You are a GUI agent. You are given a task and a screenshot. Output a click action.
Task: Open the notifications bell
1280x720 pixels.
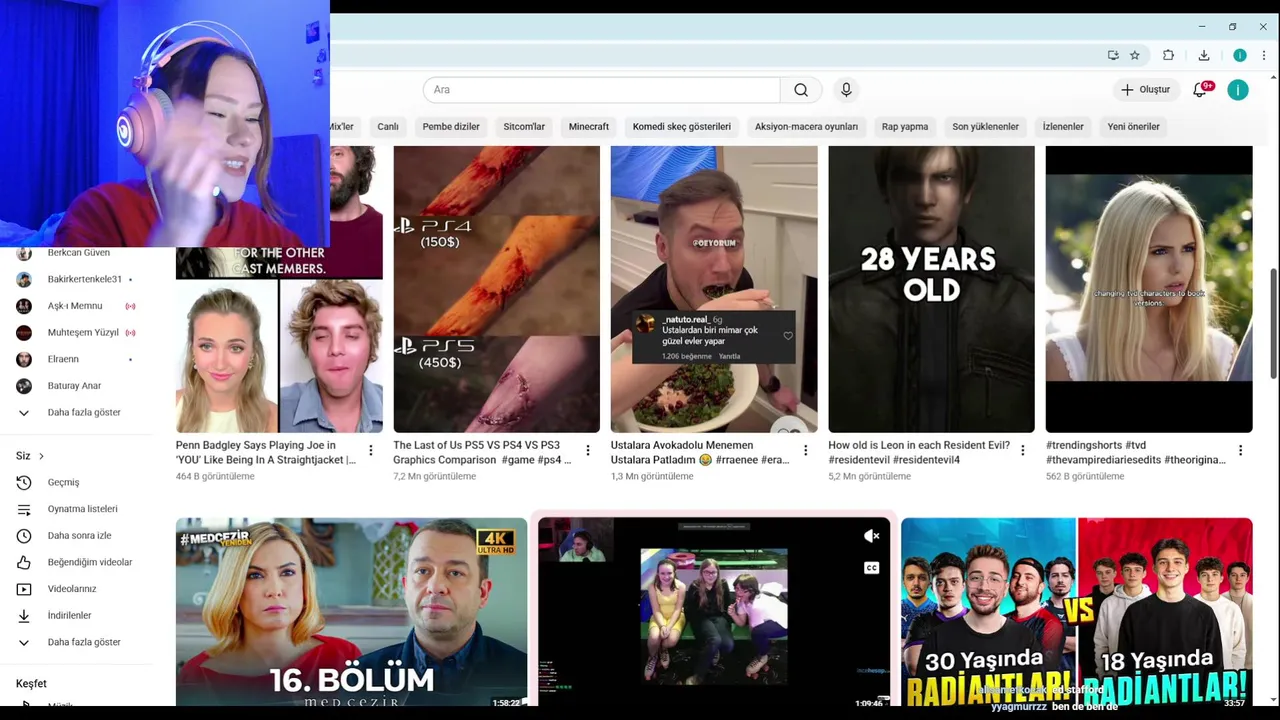click(x=1200, y=90)
